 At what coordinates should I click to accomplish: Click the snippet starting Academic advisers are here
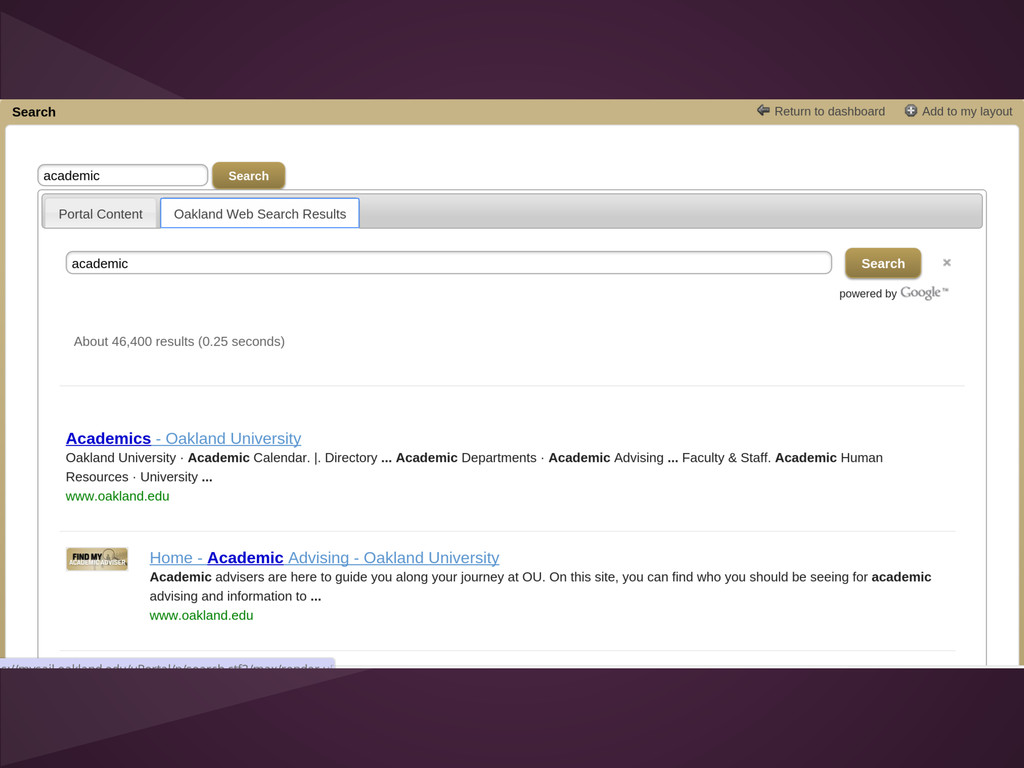(x=540, y=586)
